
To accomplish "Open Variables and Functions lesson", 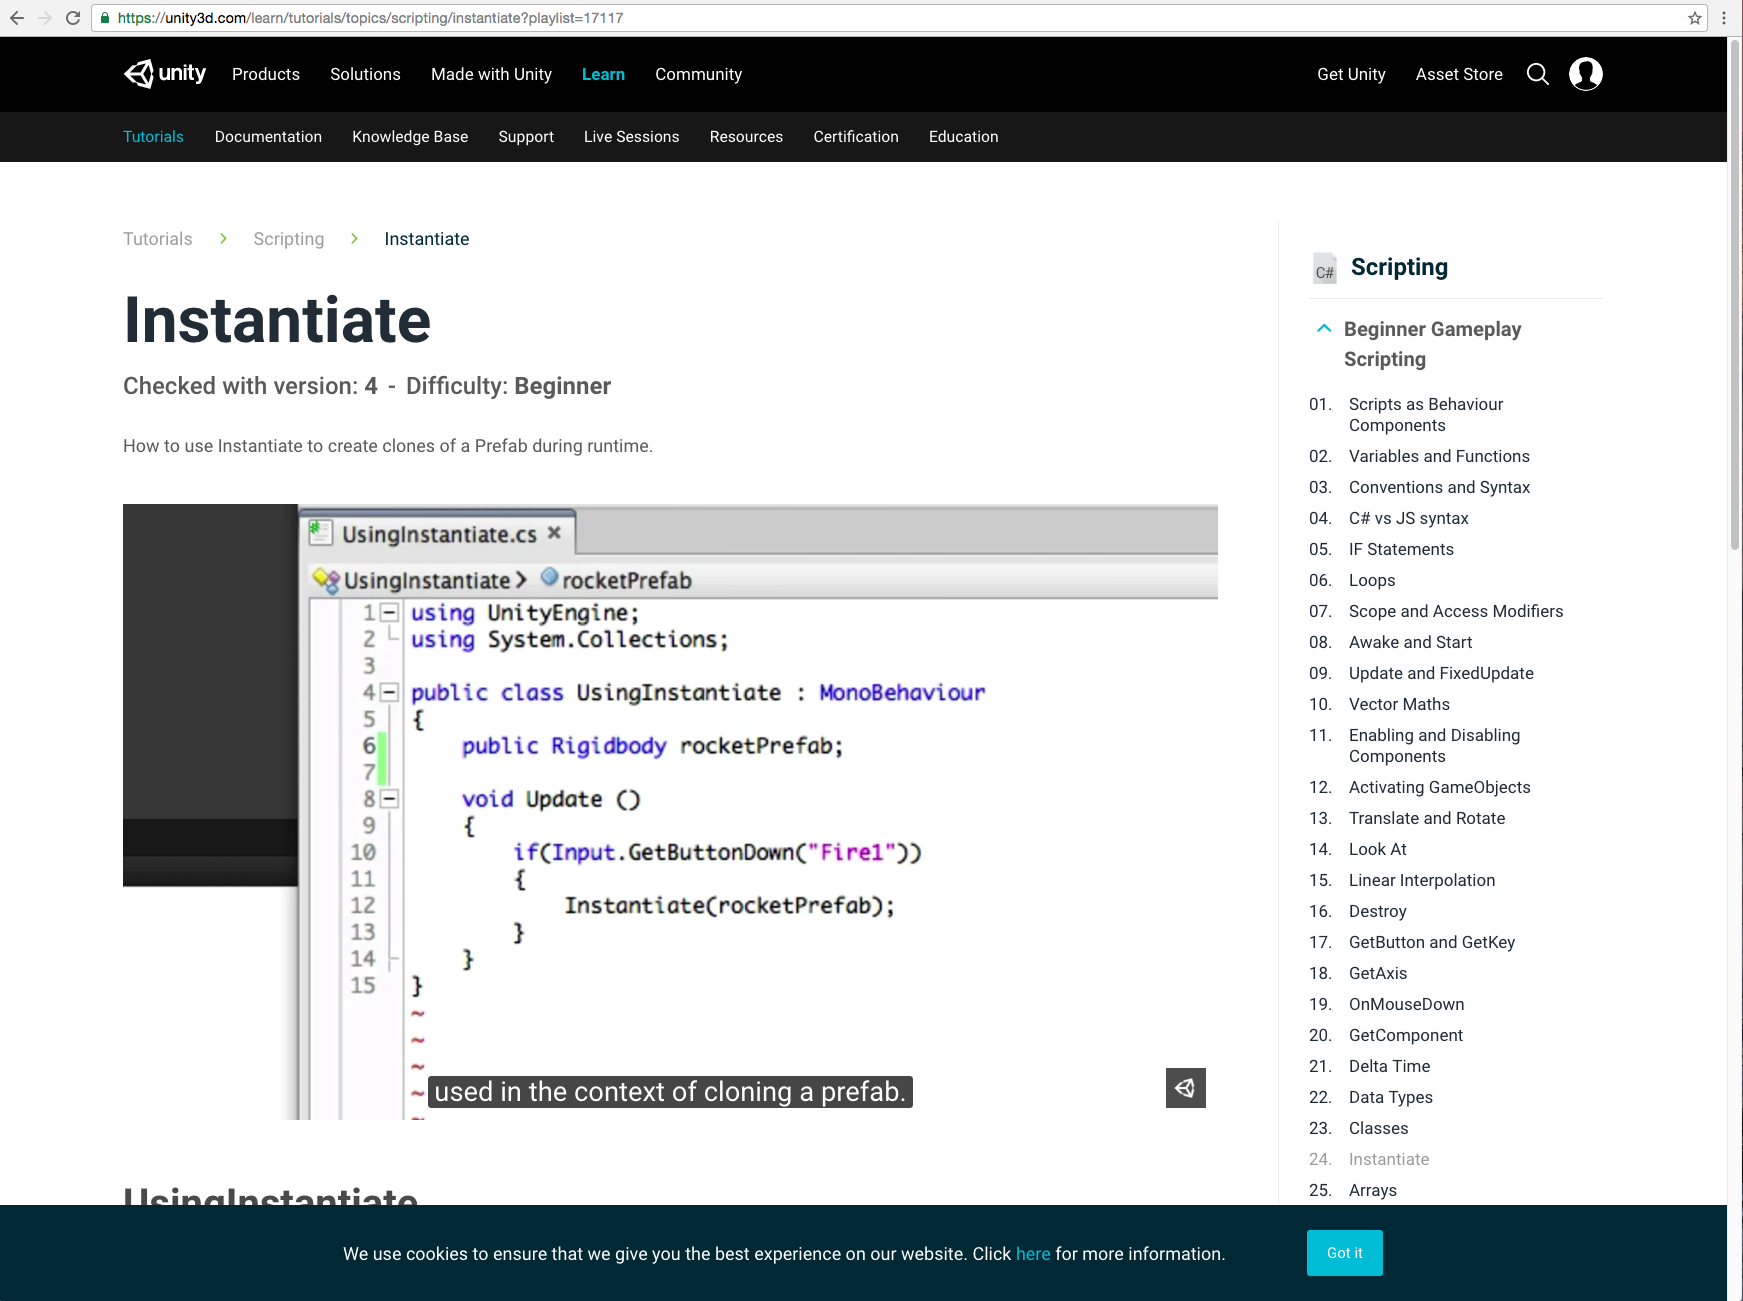I will tap(1439, 456).
